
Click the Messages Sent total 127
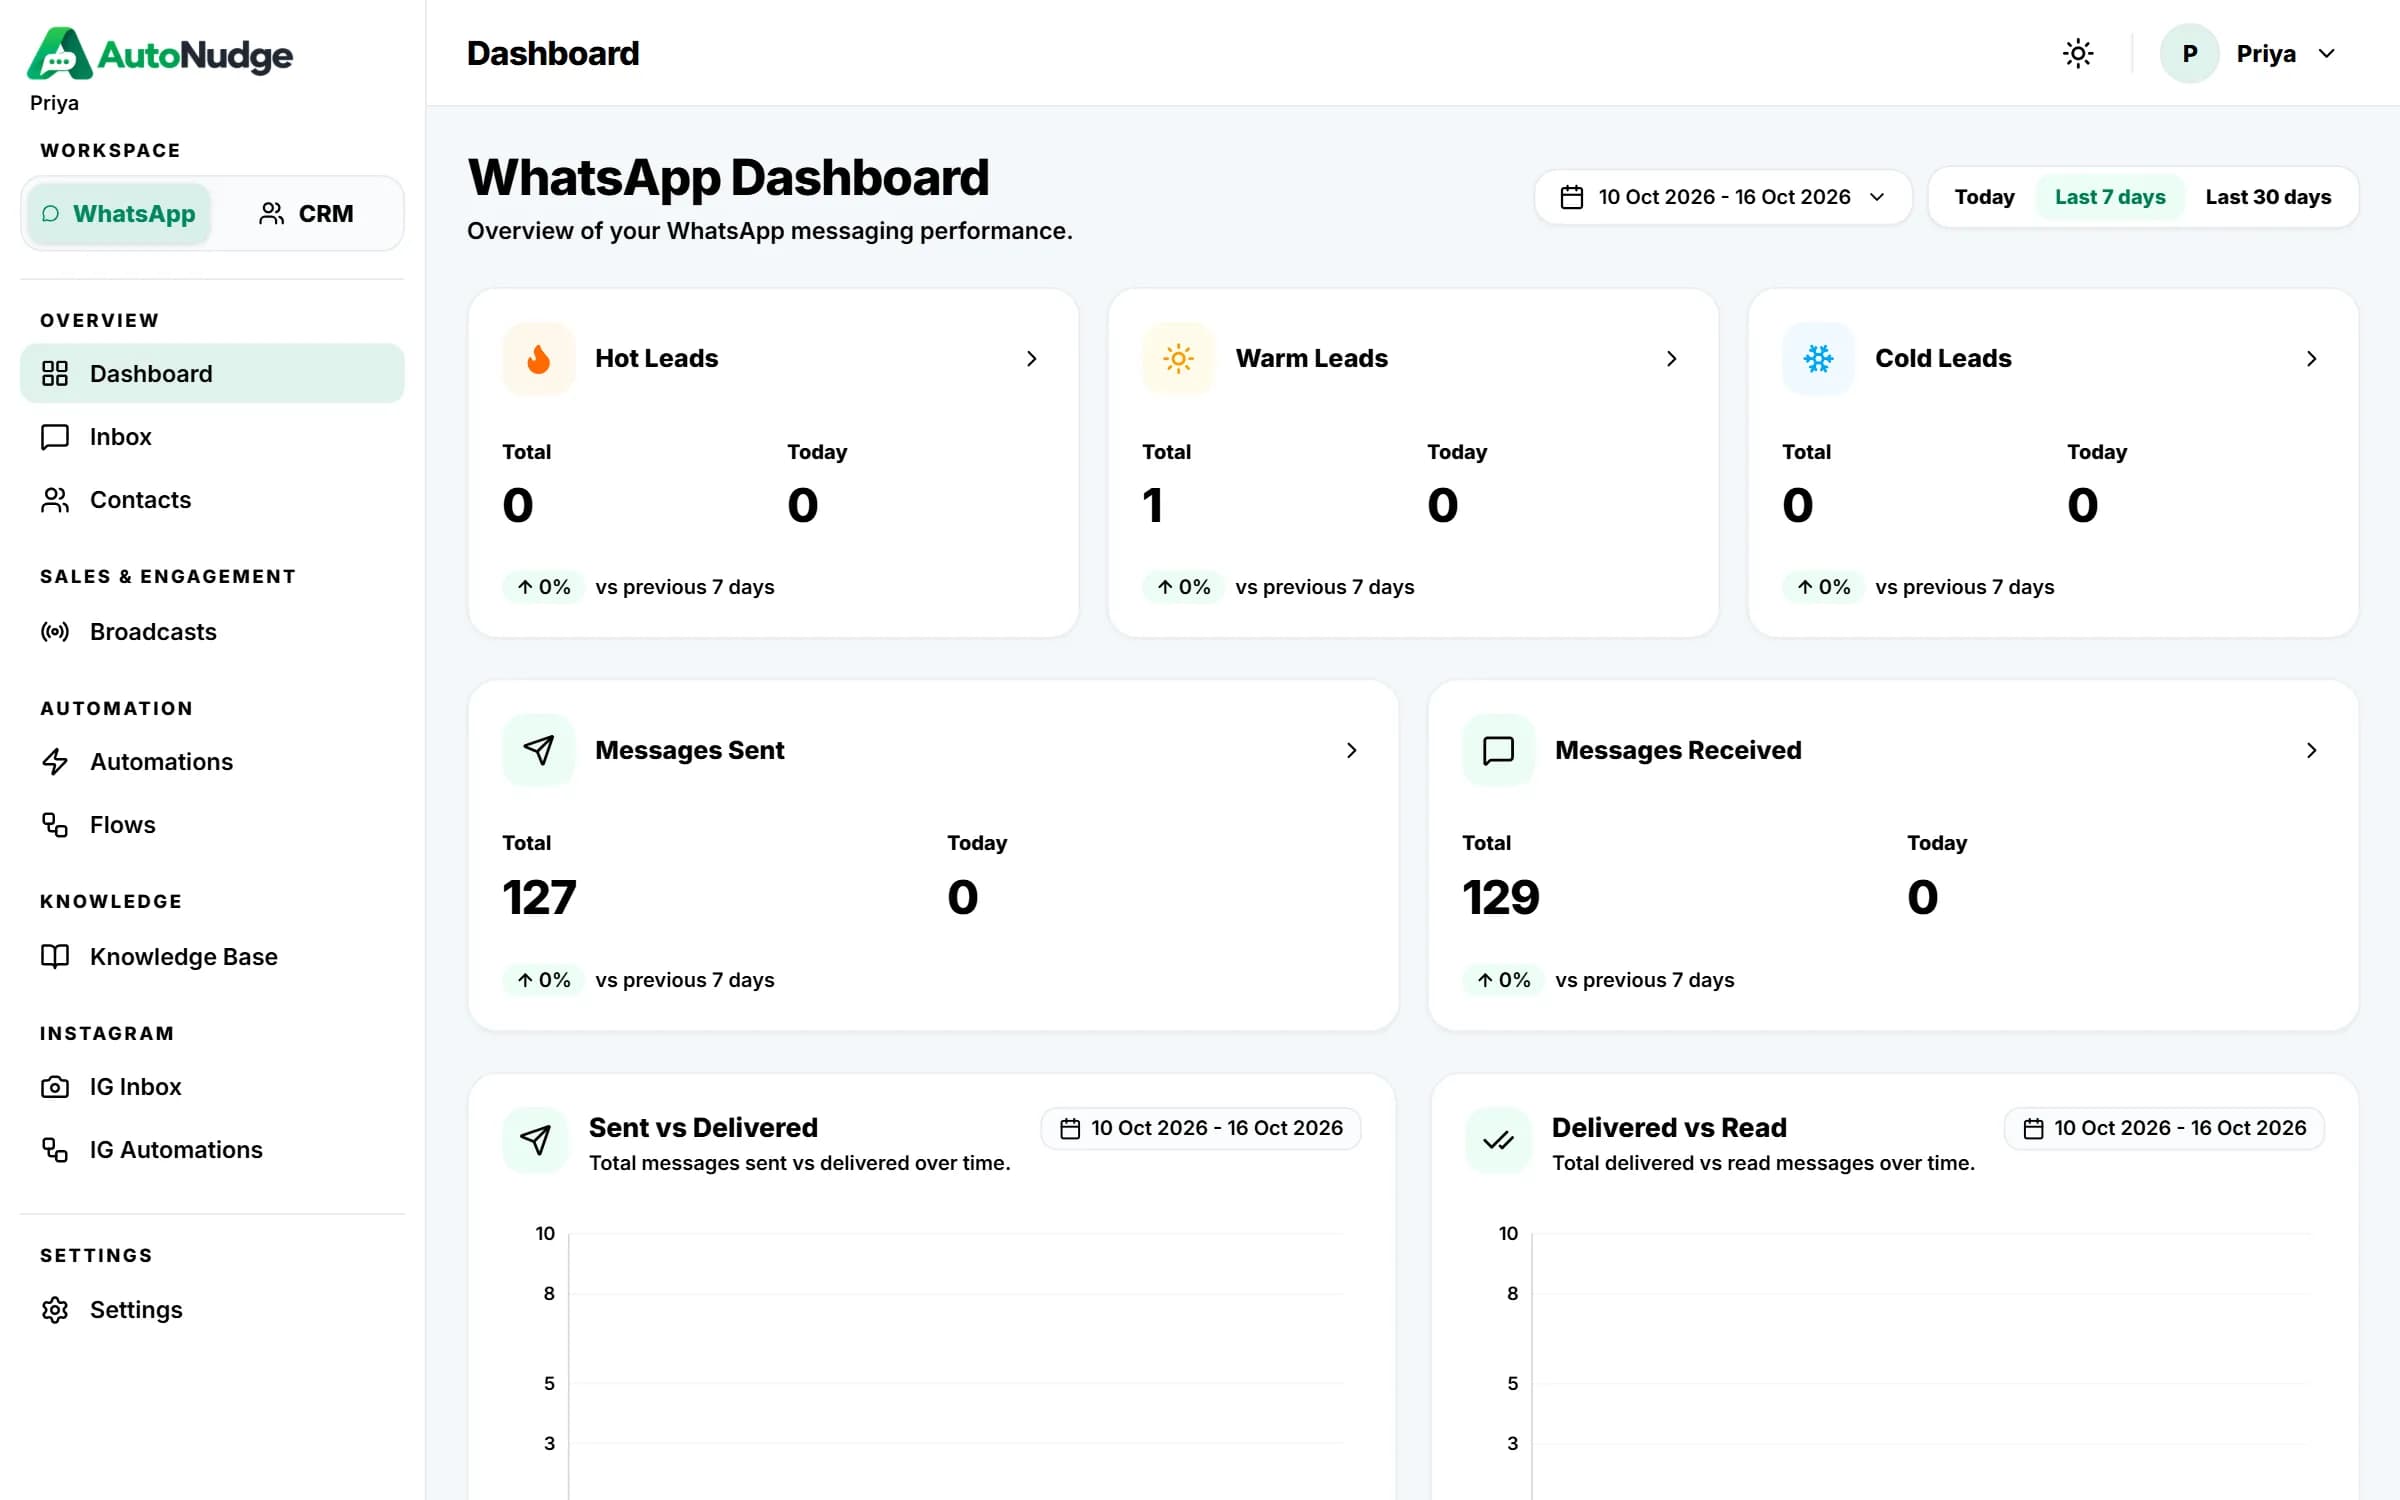[x=539, y=897]
